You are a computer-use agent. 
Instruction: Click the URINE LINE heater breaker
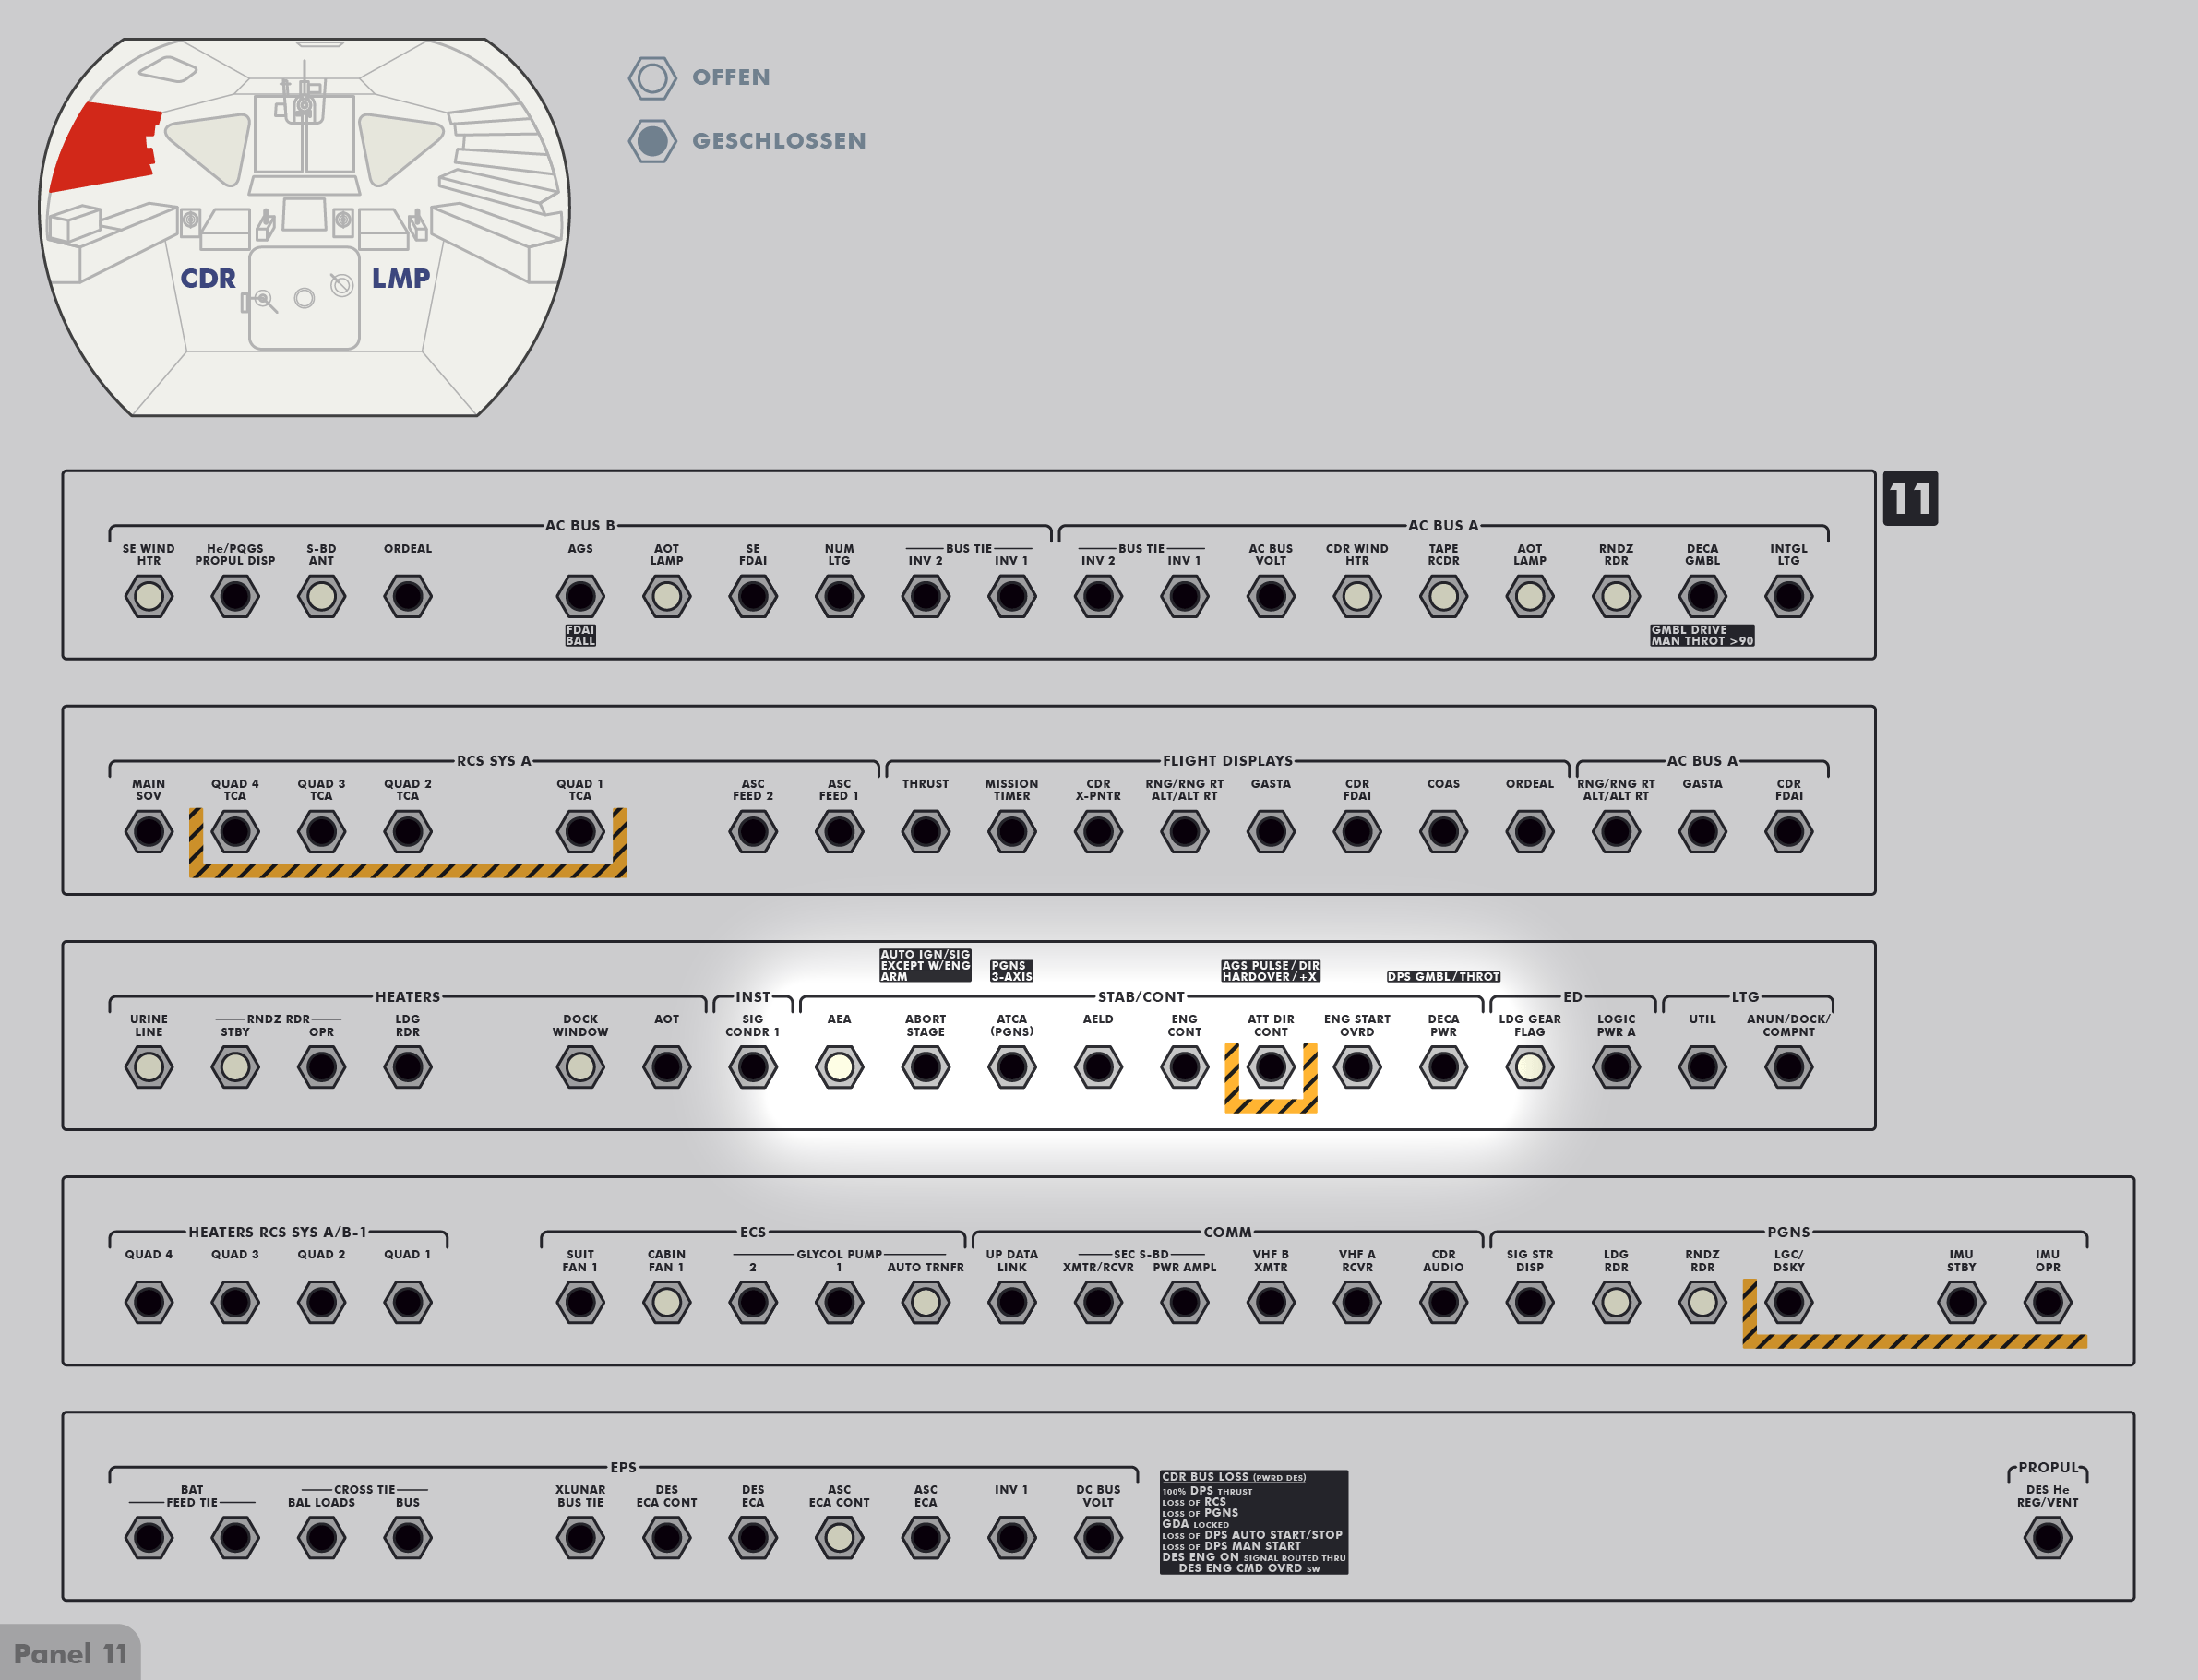149,1067
